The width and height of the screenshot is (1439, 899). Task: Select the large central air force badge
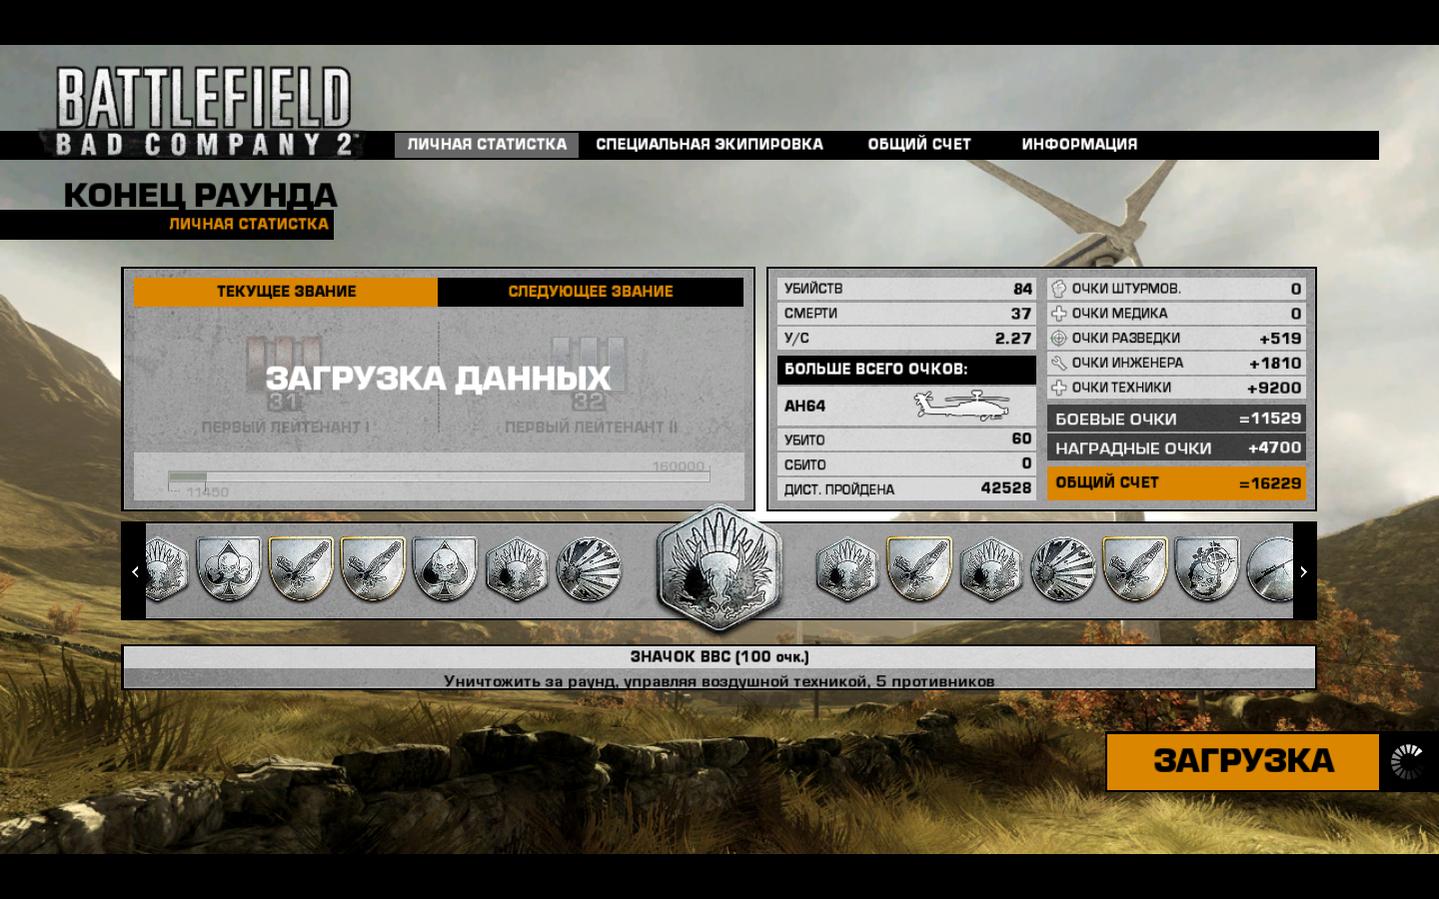point(718,568)
